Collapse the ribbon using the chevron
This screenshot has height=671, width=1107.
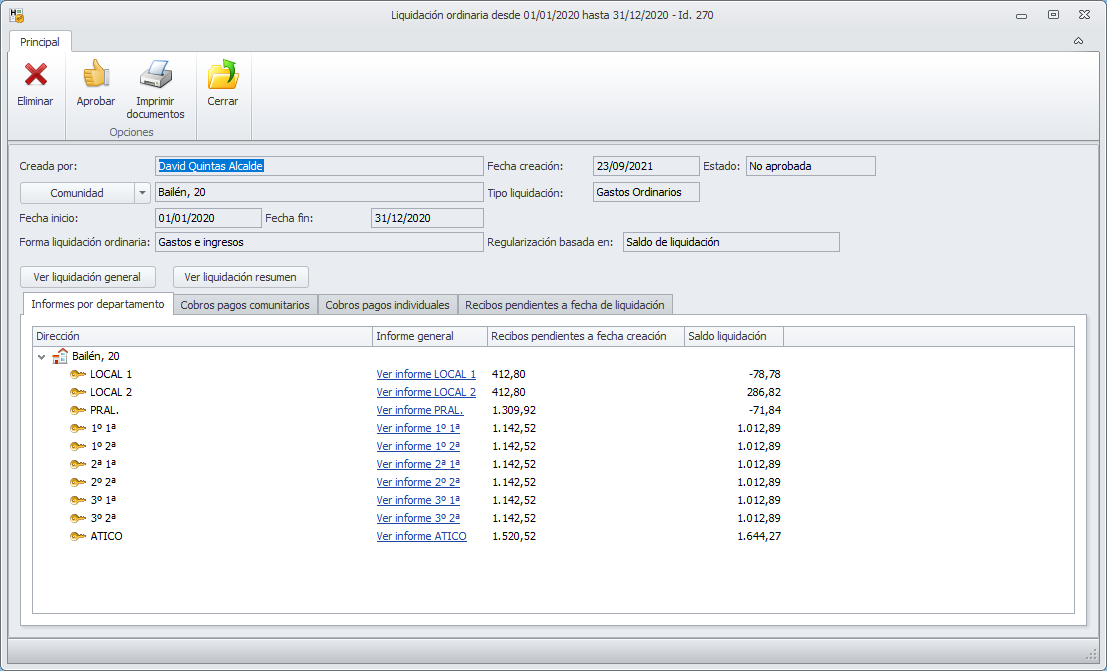pyautogui.click(x=1078, y=42)
